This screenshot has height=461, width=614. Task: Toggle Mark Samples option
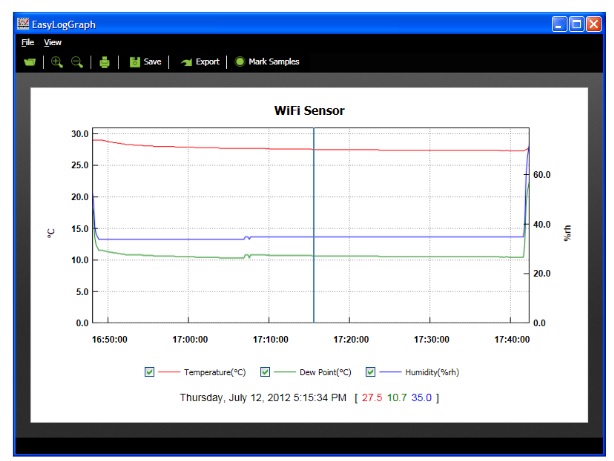(267, 62)
